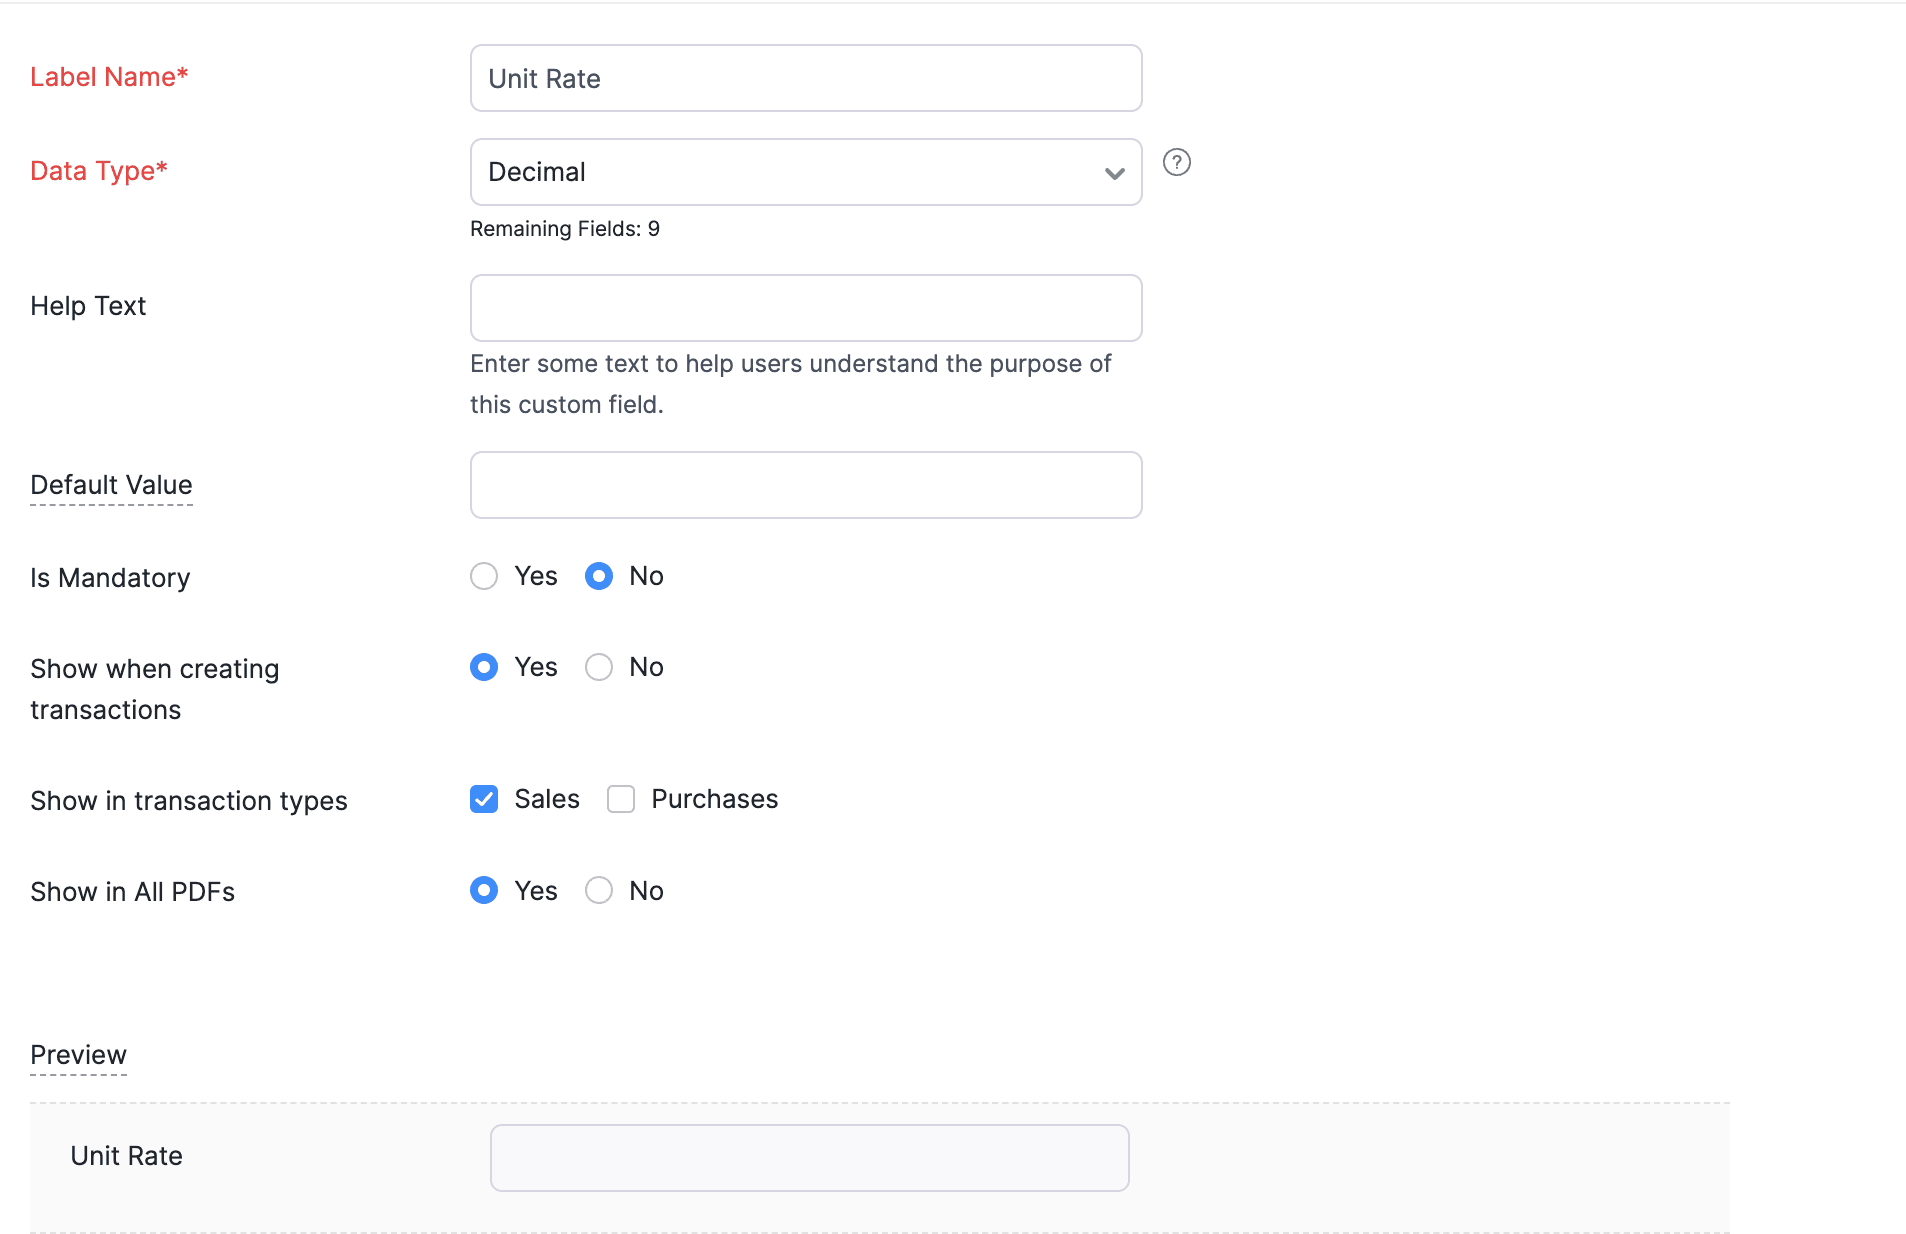The height and width of the screenshot is (1234, 1906).
Task: Focus the Help Text input field
Action: tap(806, 308)
